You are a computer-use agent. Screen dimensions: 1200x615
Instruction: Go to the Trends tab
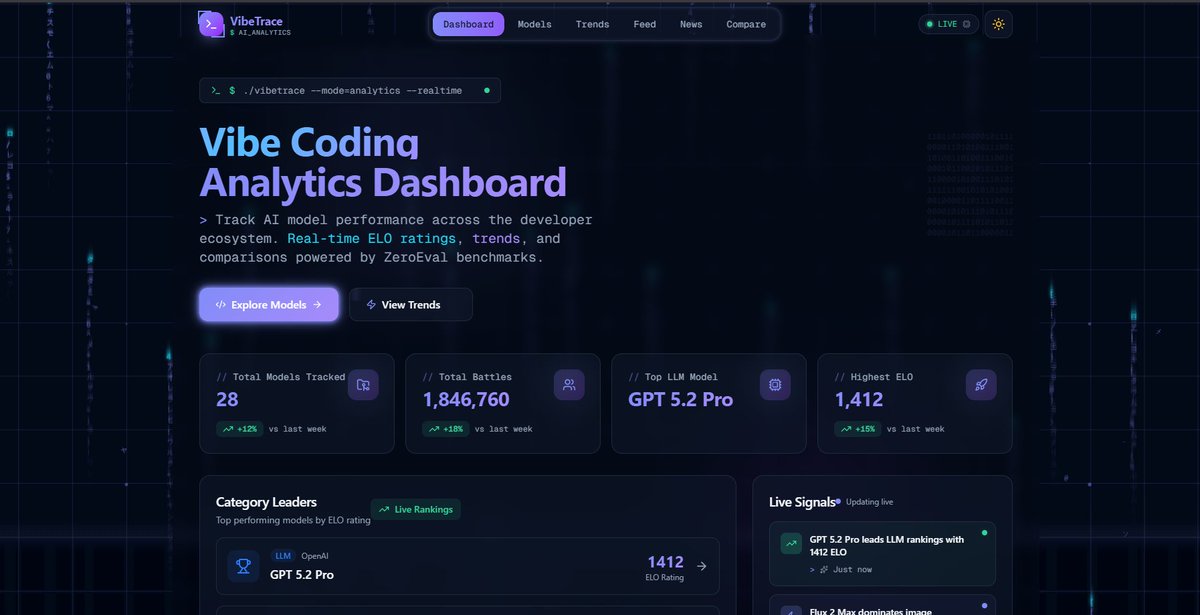[592, 24]
